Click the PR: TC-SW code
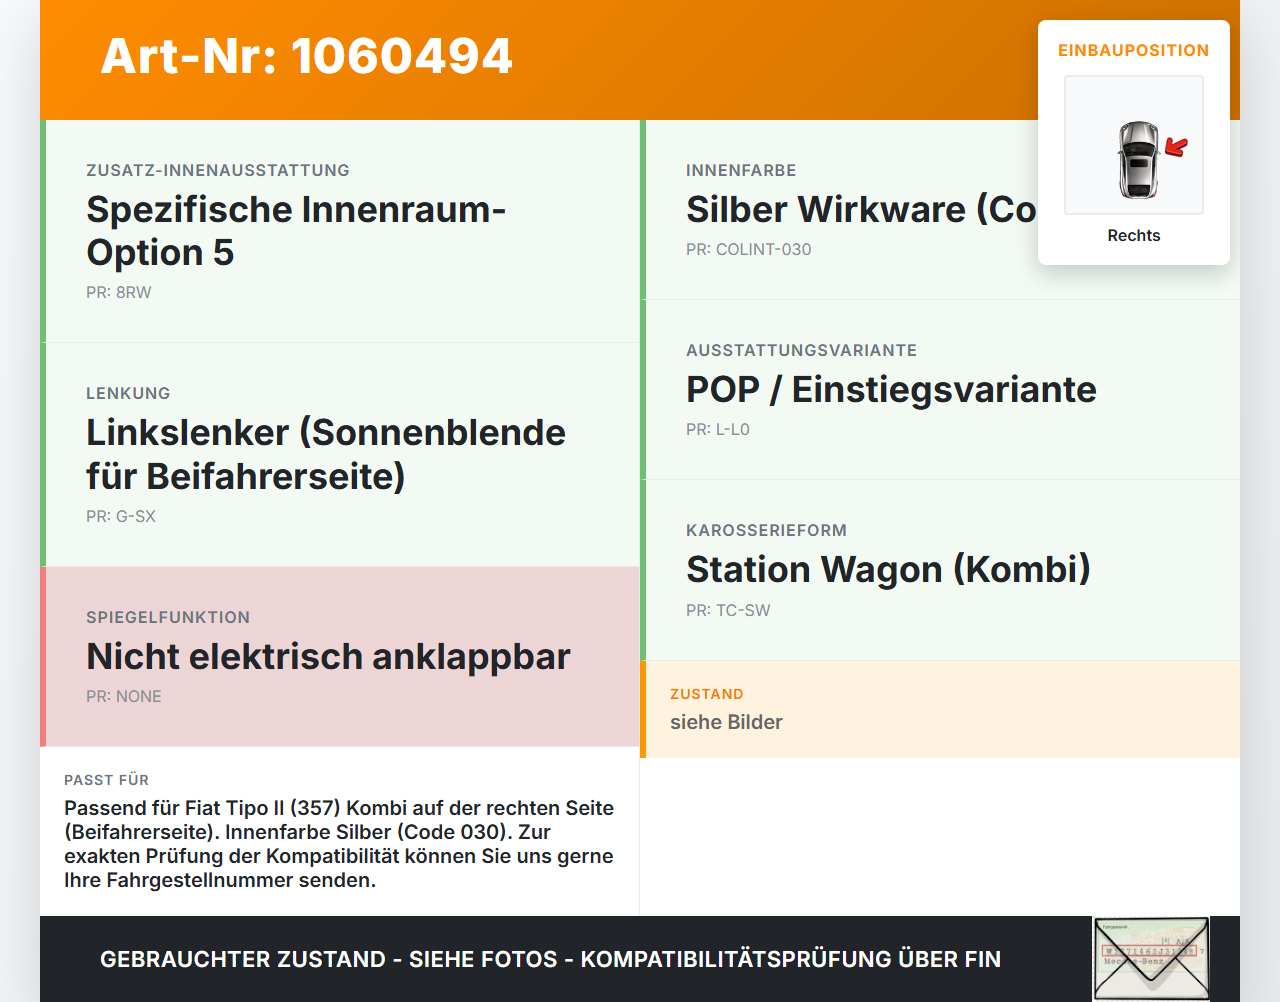Viewport: 1280px width, 1002px height. coord(728,610)
